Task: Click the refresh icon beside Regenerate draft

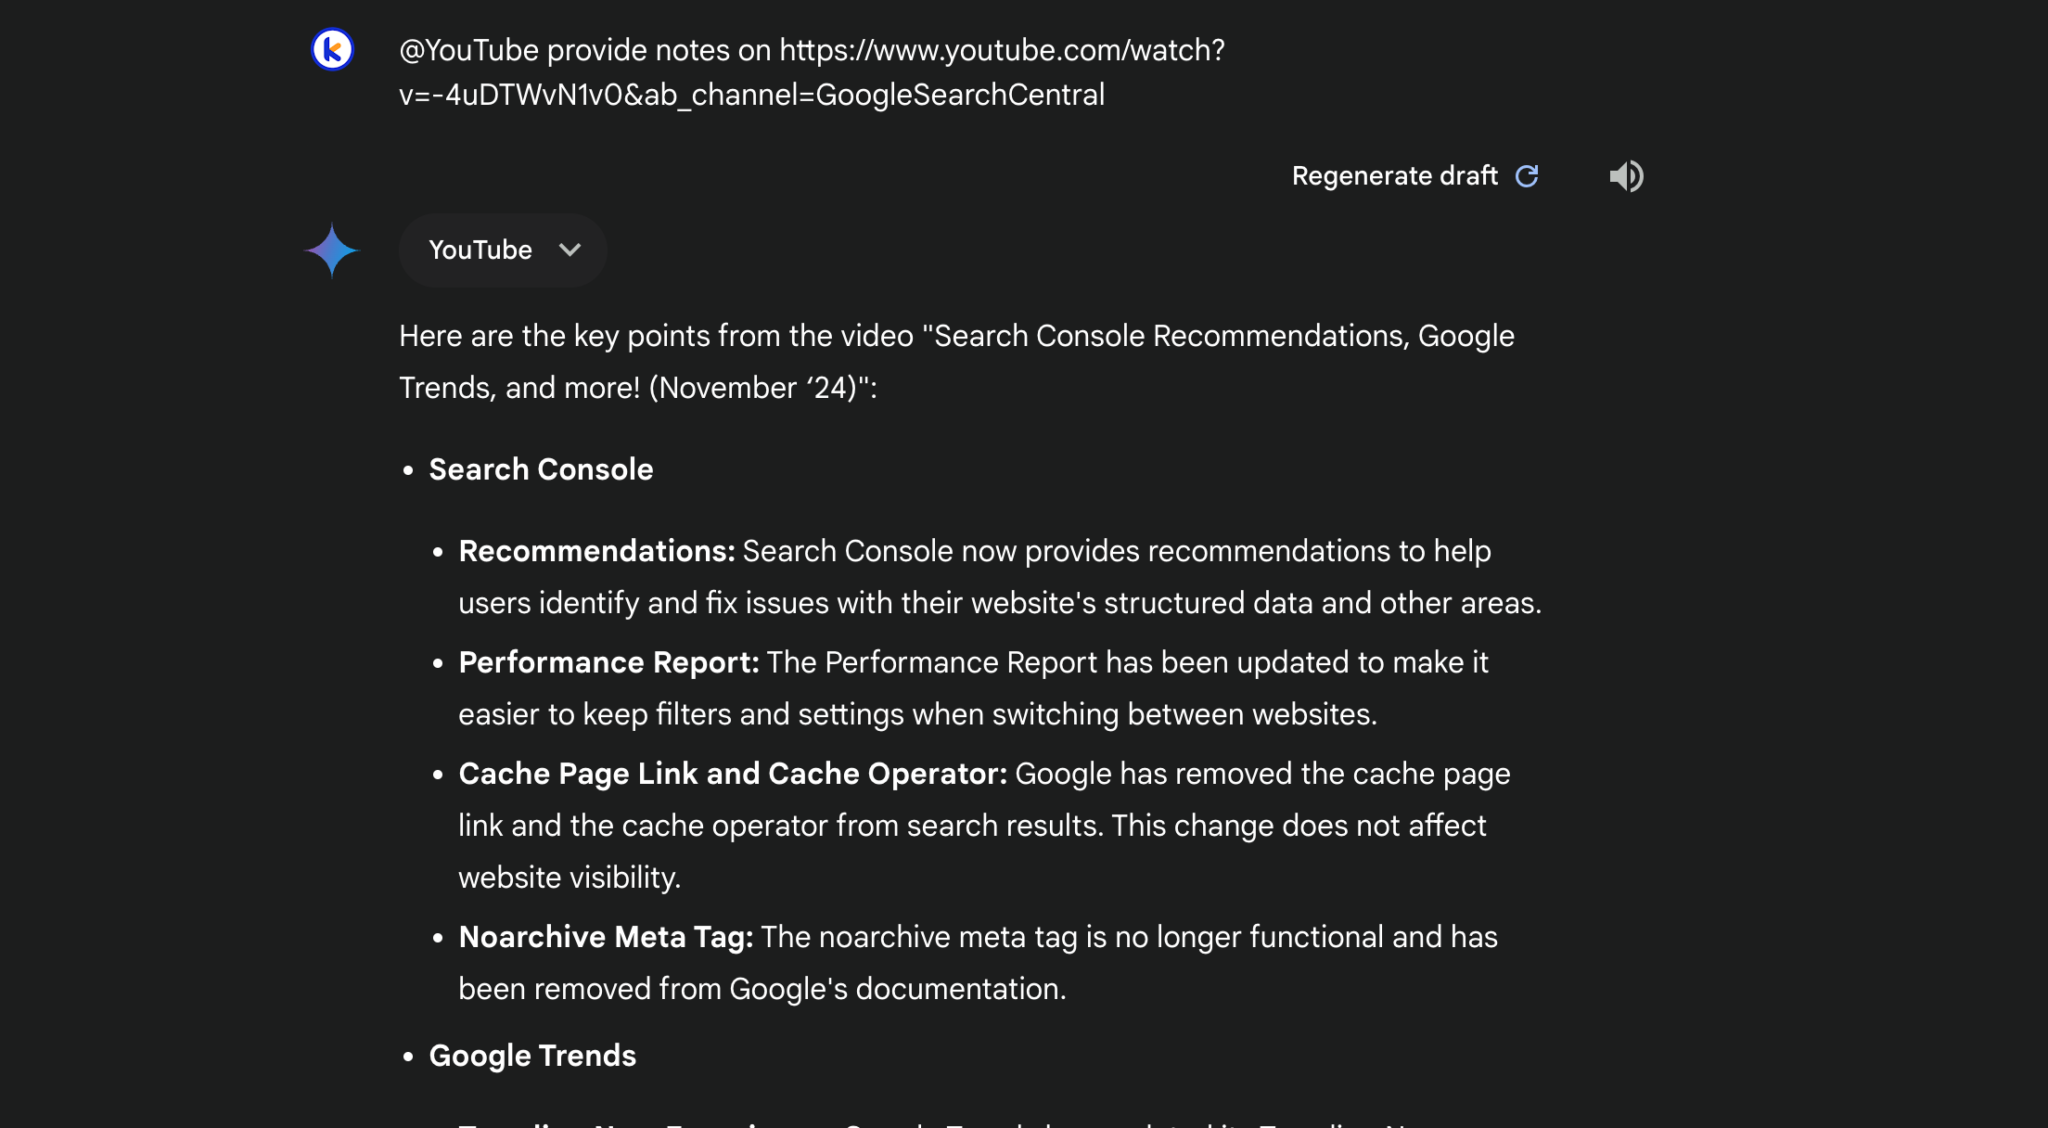Action: click(x=1527, y=176)
